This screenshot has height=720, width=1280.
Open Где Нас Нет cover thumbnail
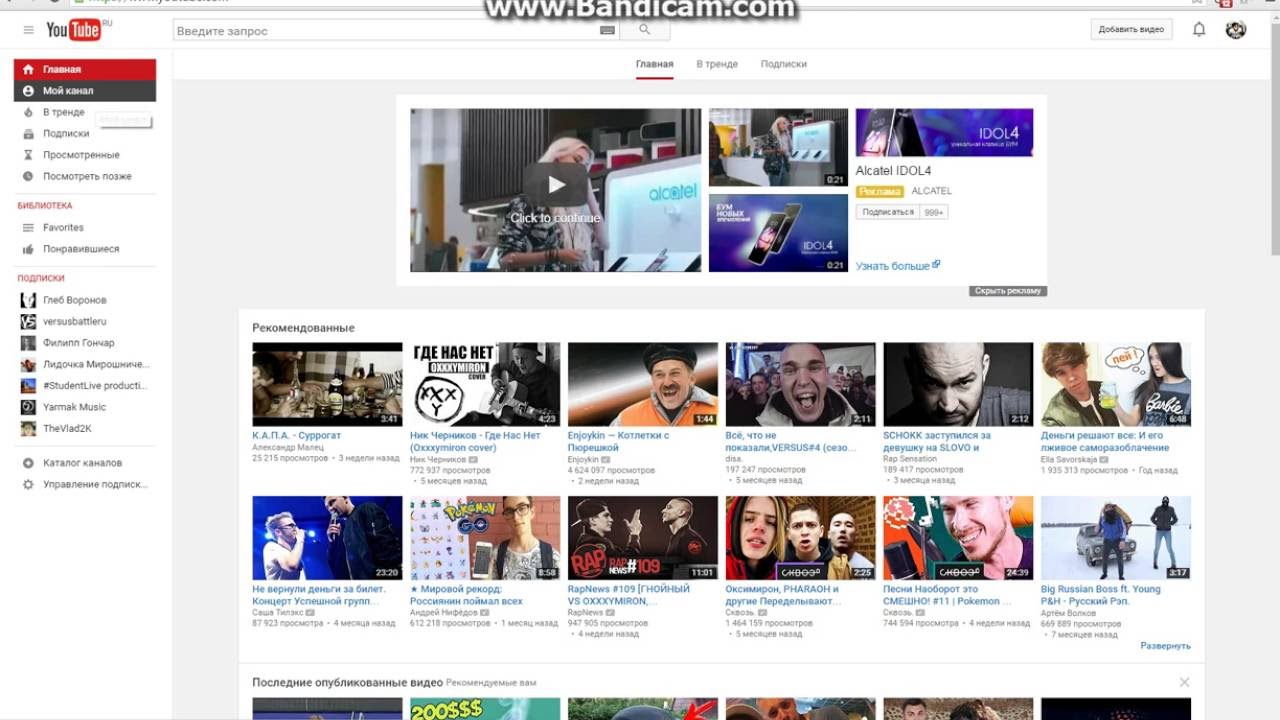(x=485, y=385)
